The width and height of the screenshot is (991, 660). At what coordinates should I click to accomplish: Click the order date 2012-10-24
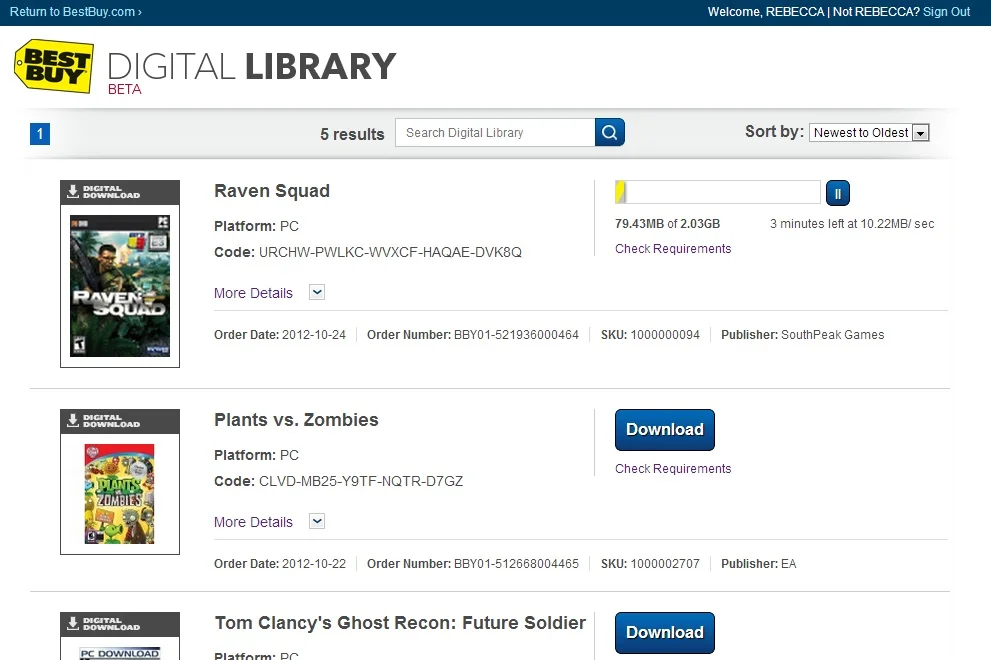pyautogui.click(x=314, y=335)
